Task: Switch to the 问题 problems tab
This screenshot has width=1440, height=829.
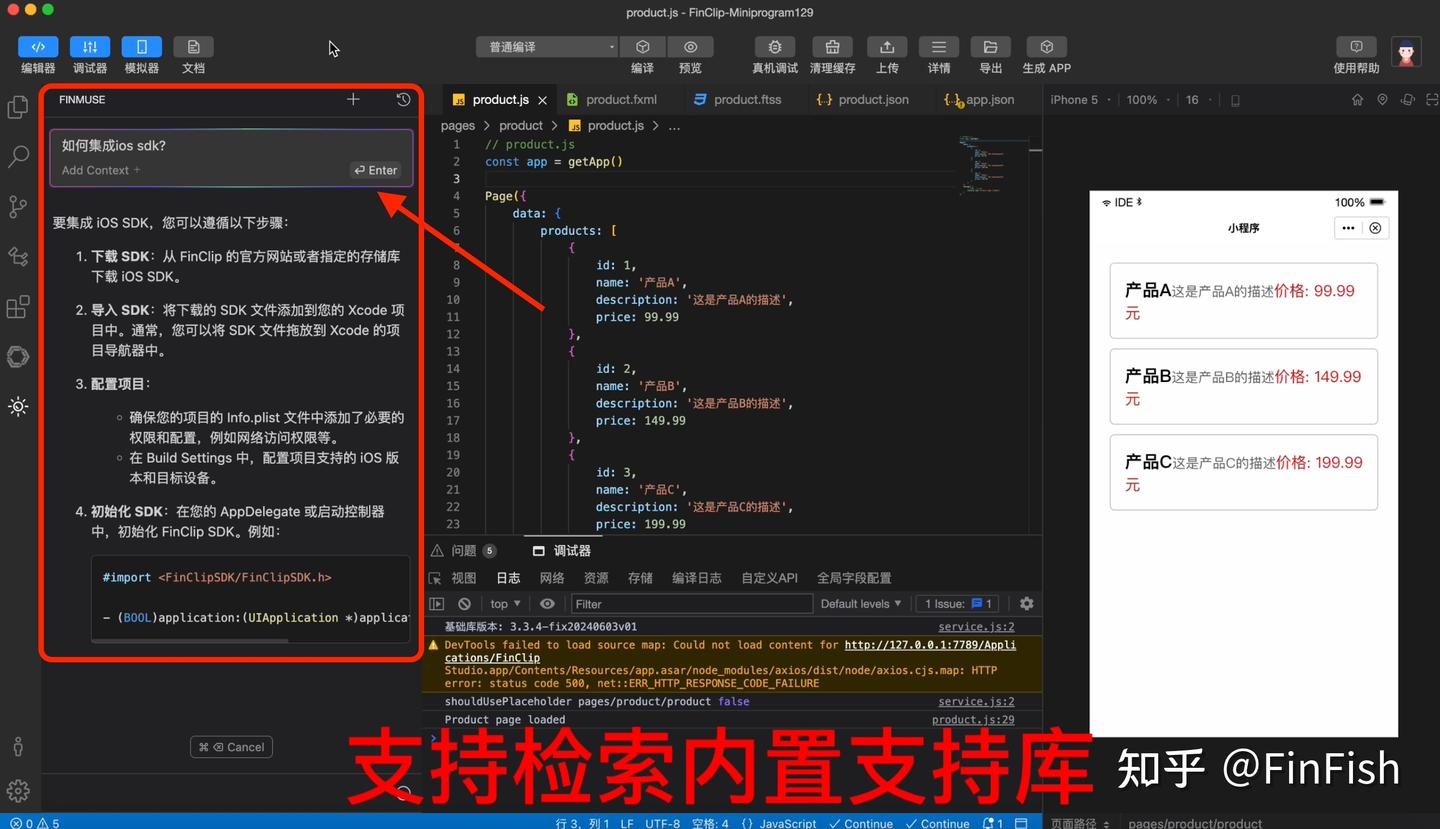Action: pos(464,551)
